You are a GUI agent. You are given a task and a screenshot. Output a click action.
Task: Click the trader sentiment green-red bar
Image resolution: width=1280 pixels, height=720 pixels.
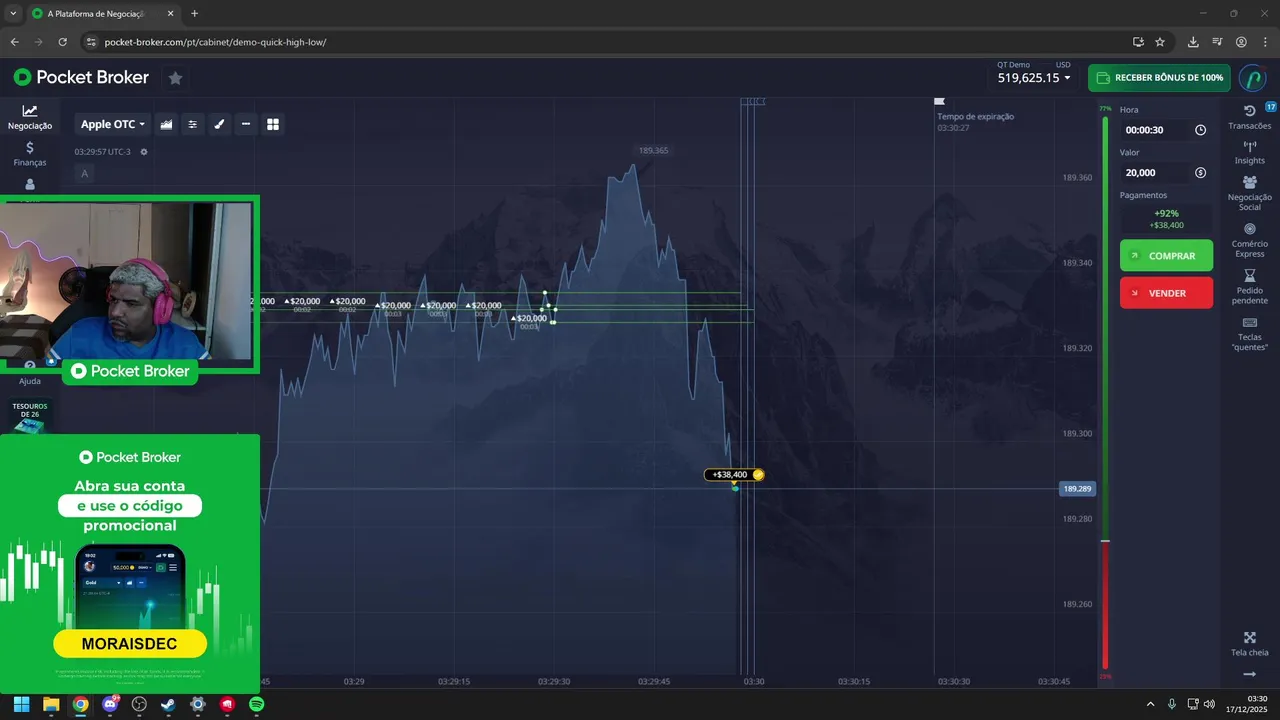point(1105,392)
